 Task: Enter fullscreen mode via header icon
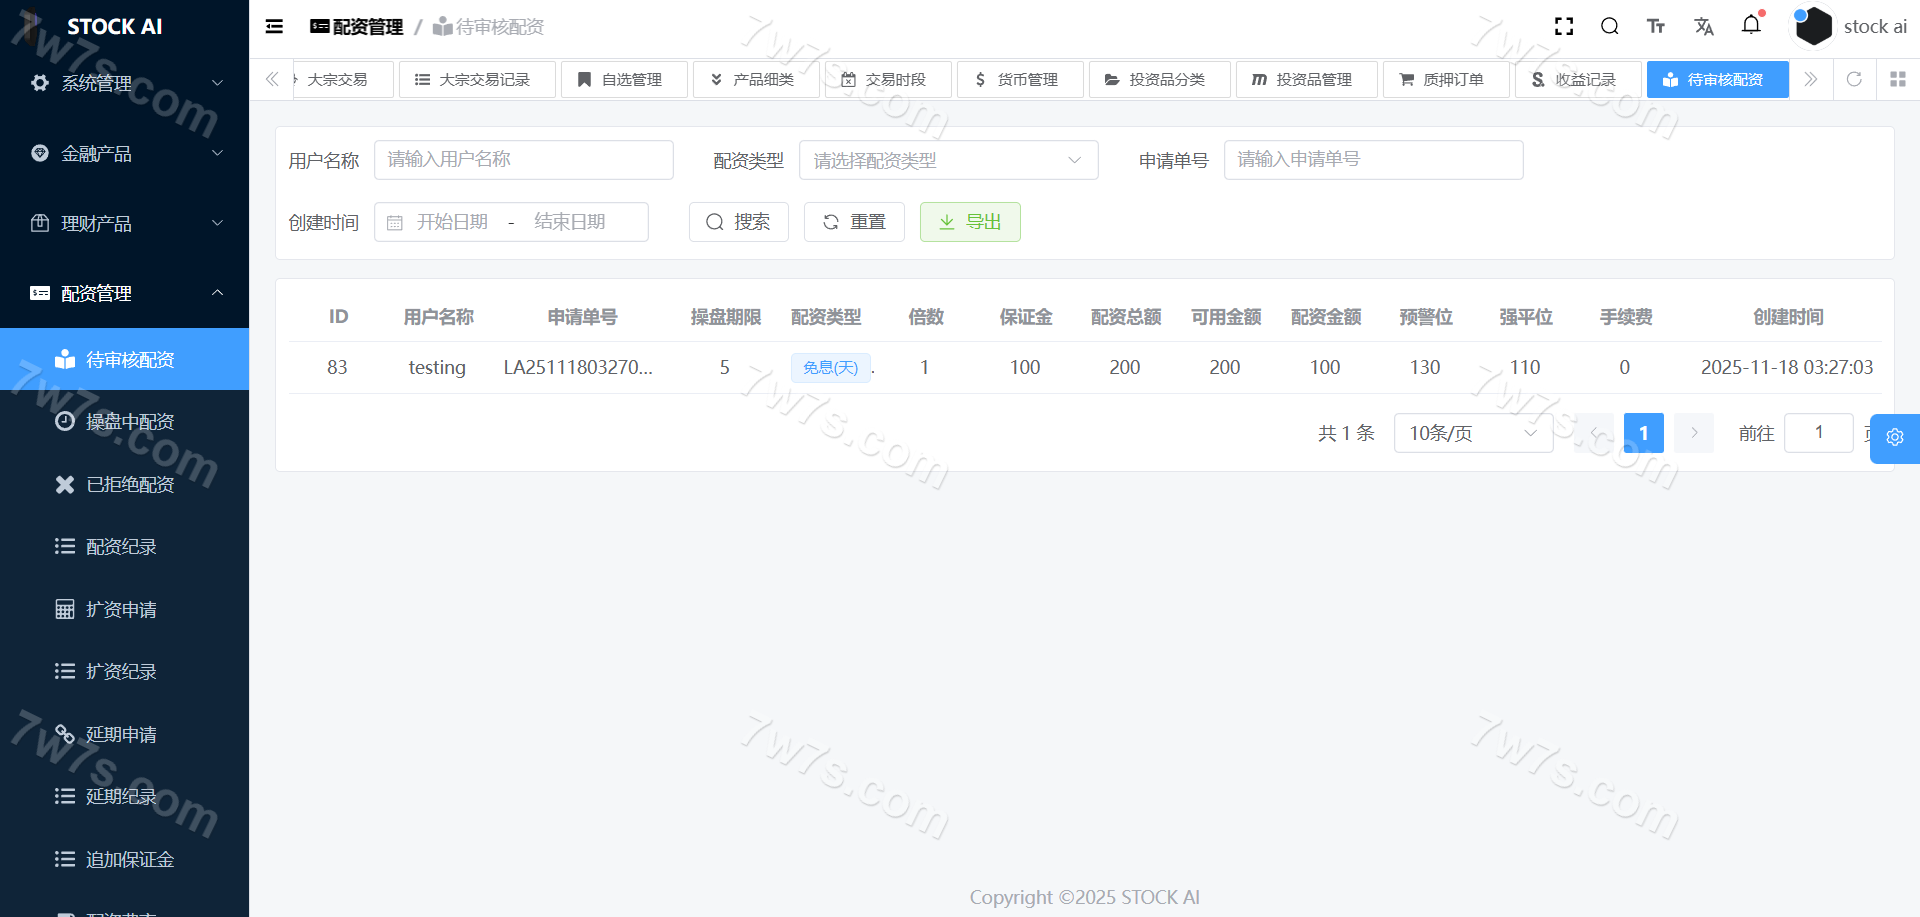coord(1564,27)
